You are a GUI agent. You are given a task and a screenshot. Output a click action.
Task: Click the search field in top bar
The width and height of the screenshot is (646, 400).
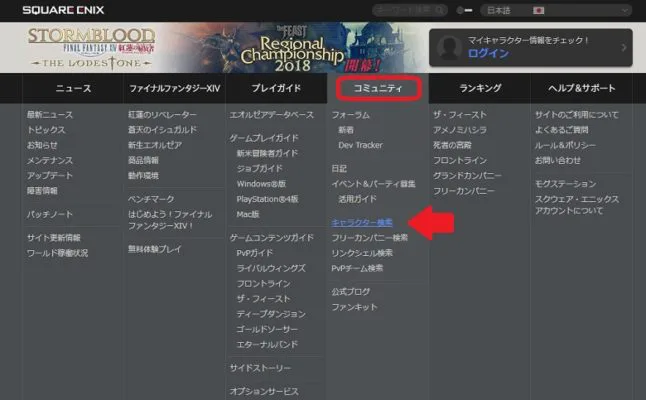coord(410,10)
